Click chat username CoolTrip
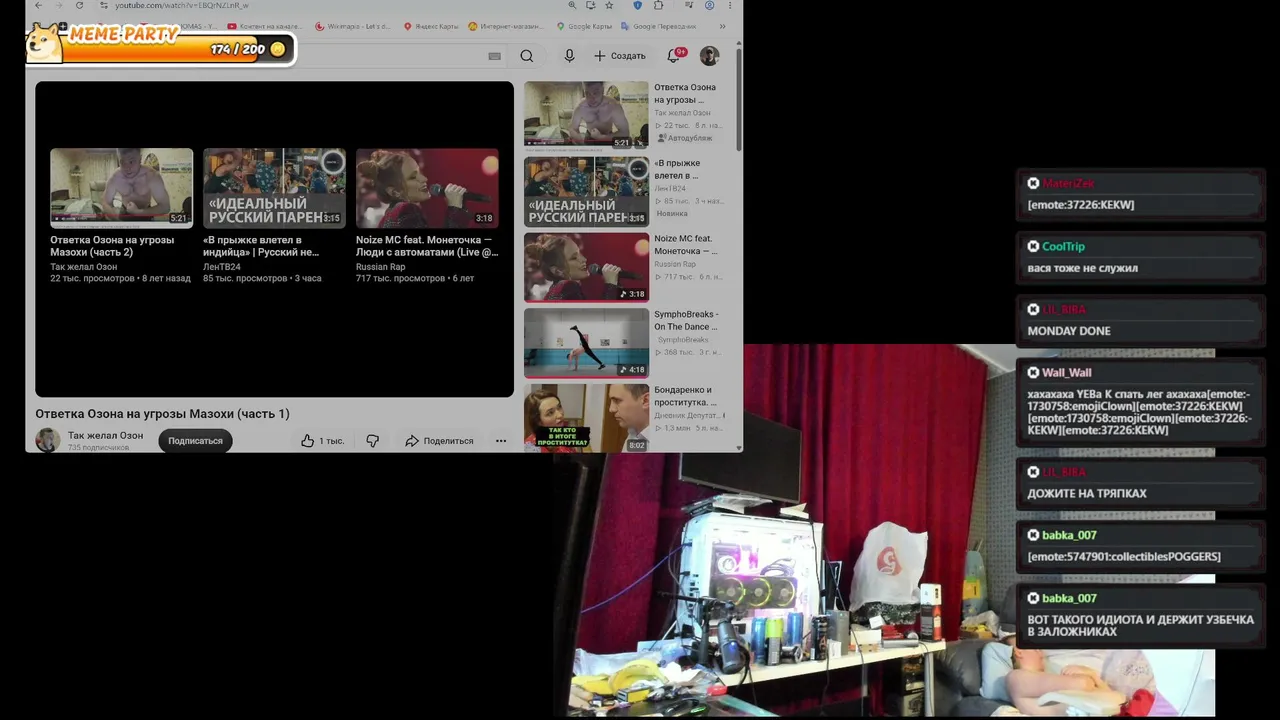This screenshot has height=720, width=1280. point(1063,246)
